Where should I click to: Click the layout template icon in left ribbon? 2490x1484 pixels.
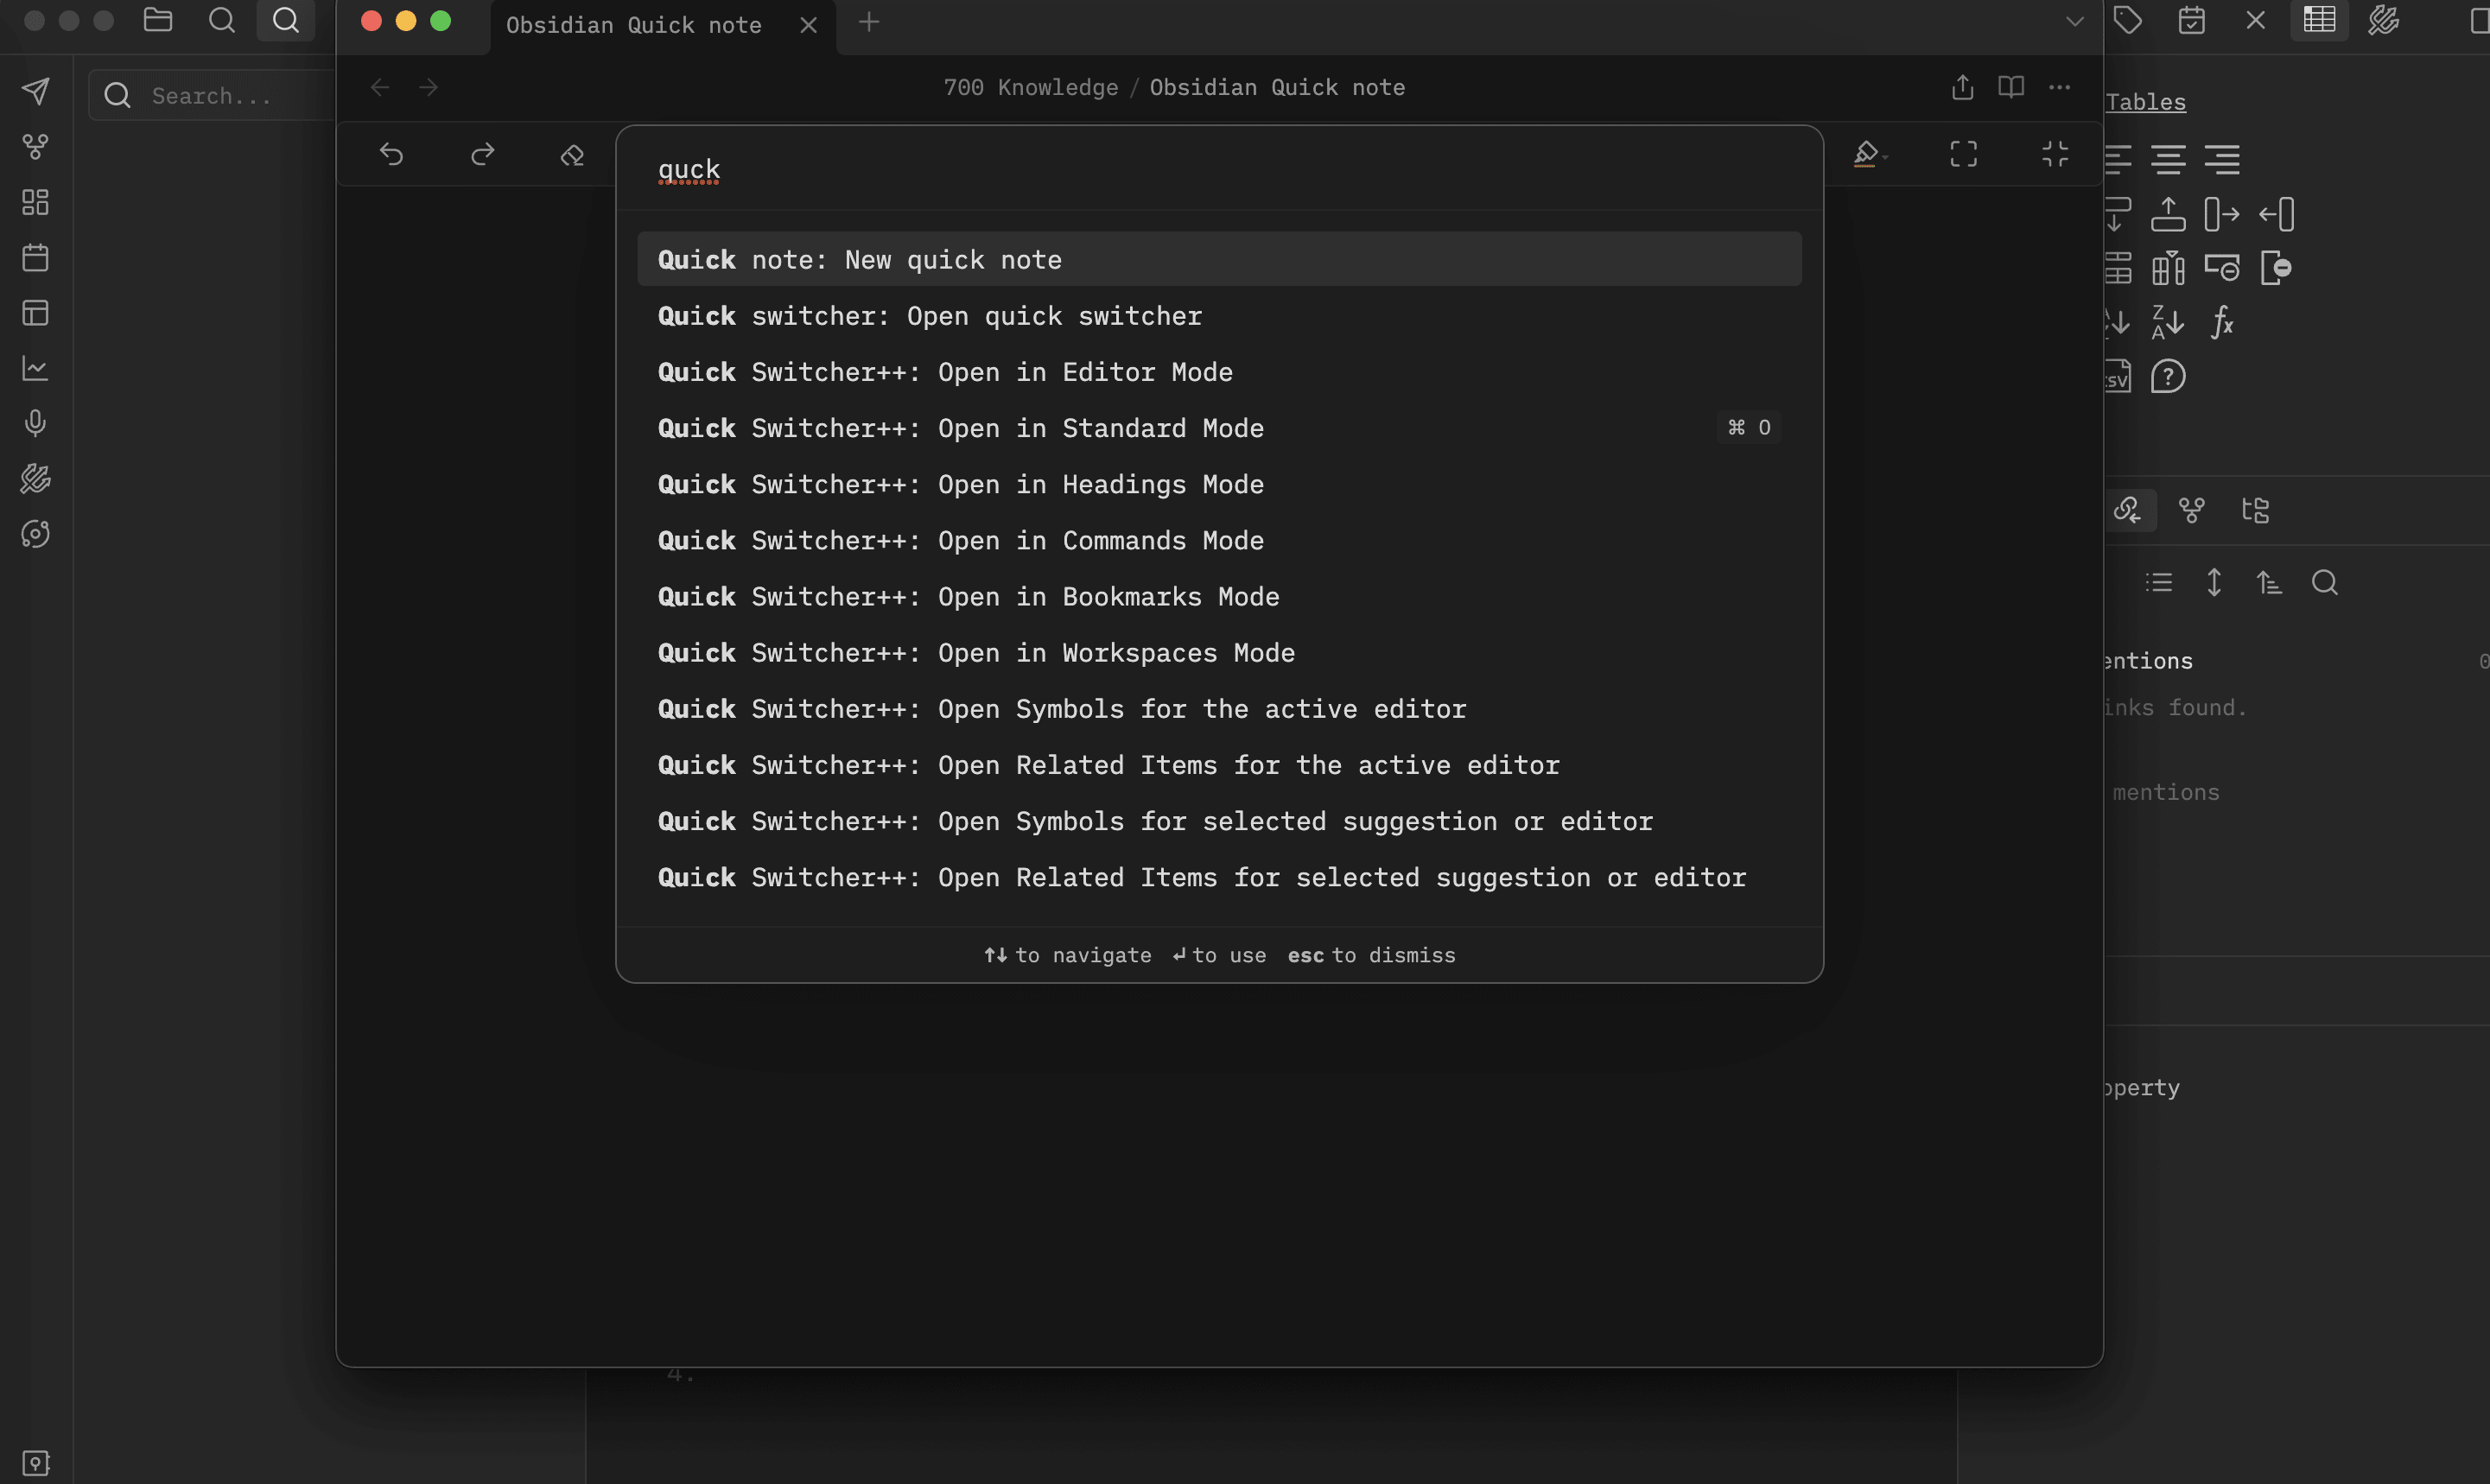[x=36, y=313]
